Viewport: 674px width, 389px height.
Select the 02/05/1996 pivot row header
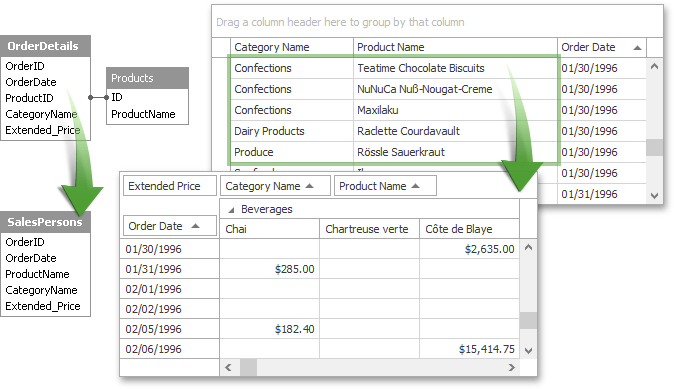coord(169,329)
